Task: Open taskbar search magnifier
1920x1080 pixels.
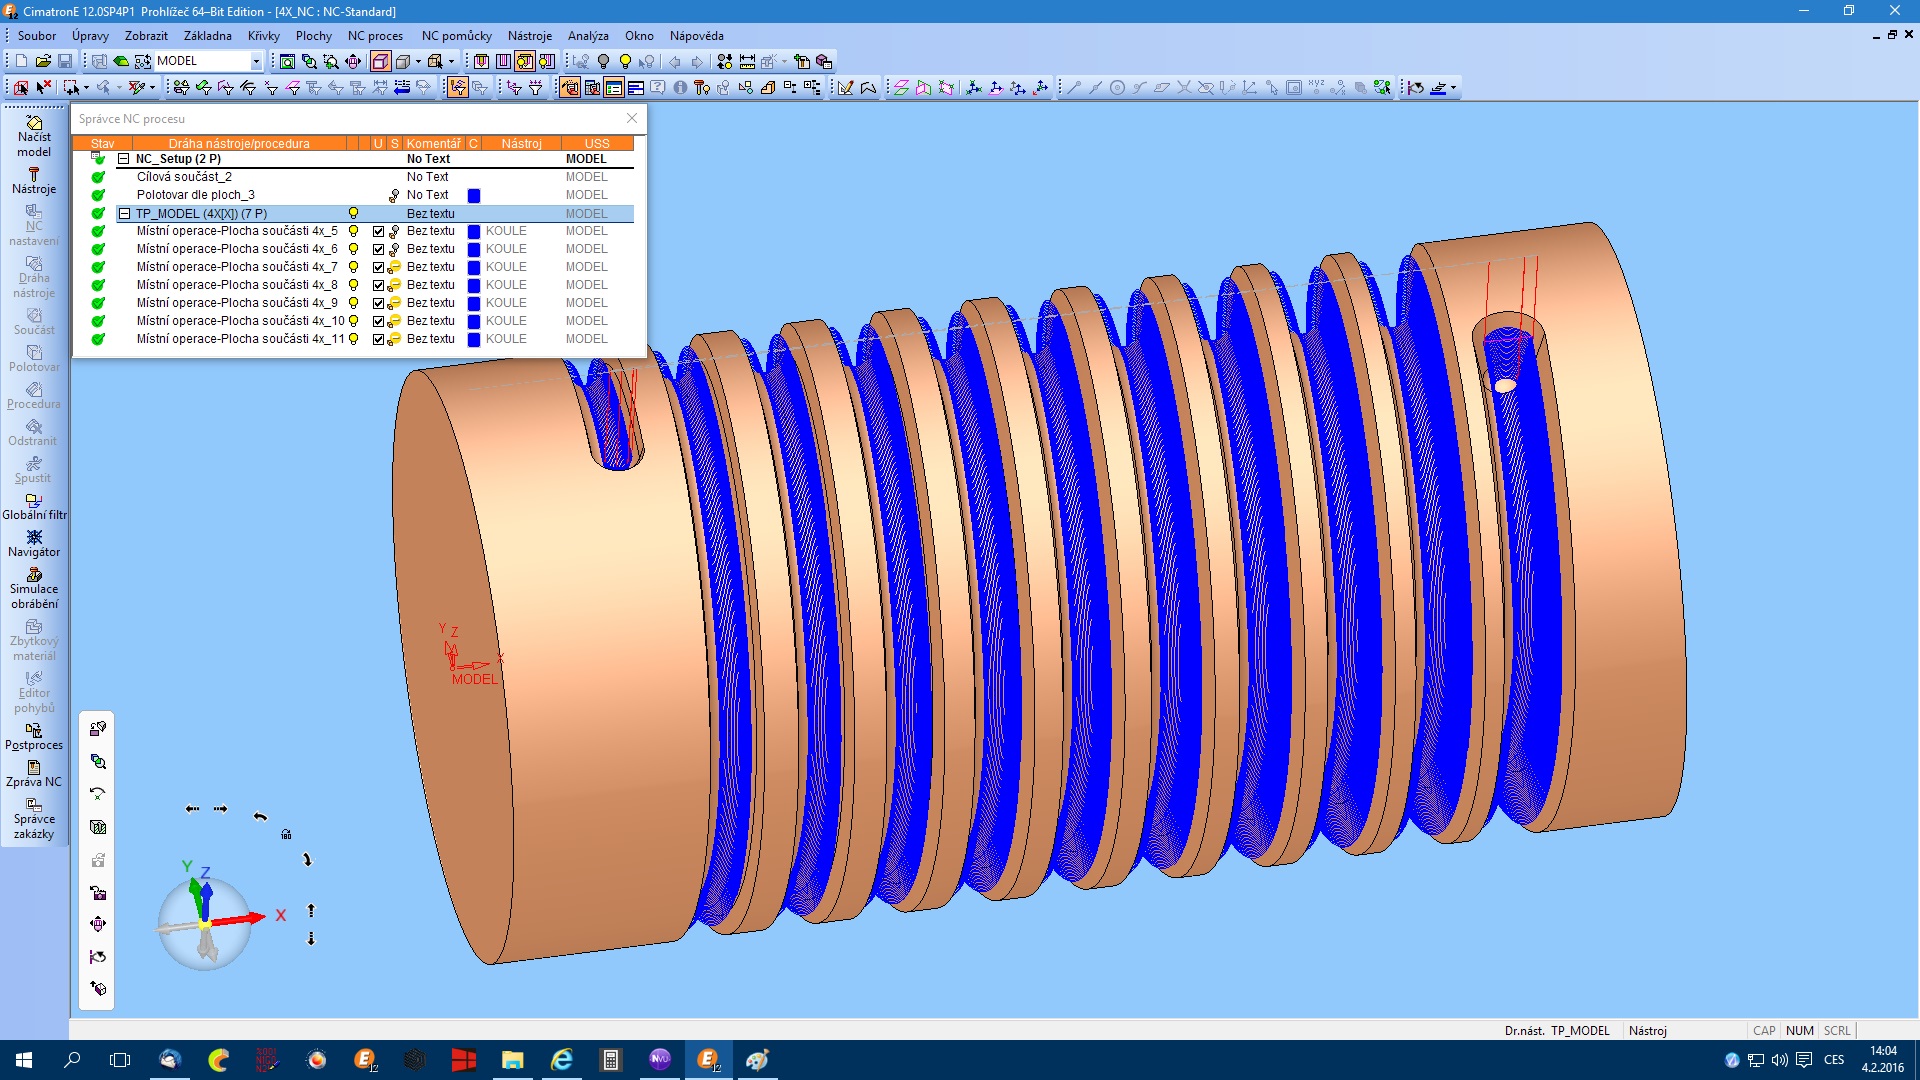Action: tap(72, 1059)
